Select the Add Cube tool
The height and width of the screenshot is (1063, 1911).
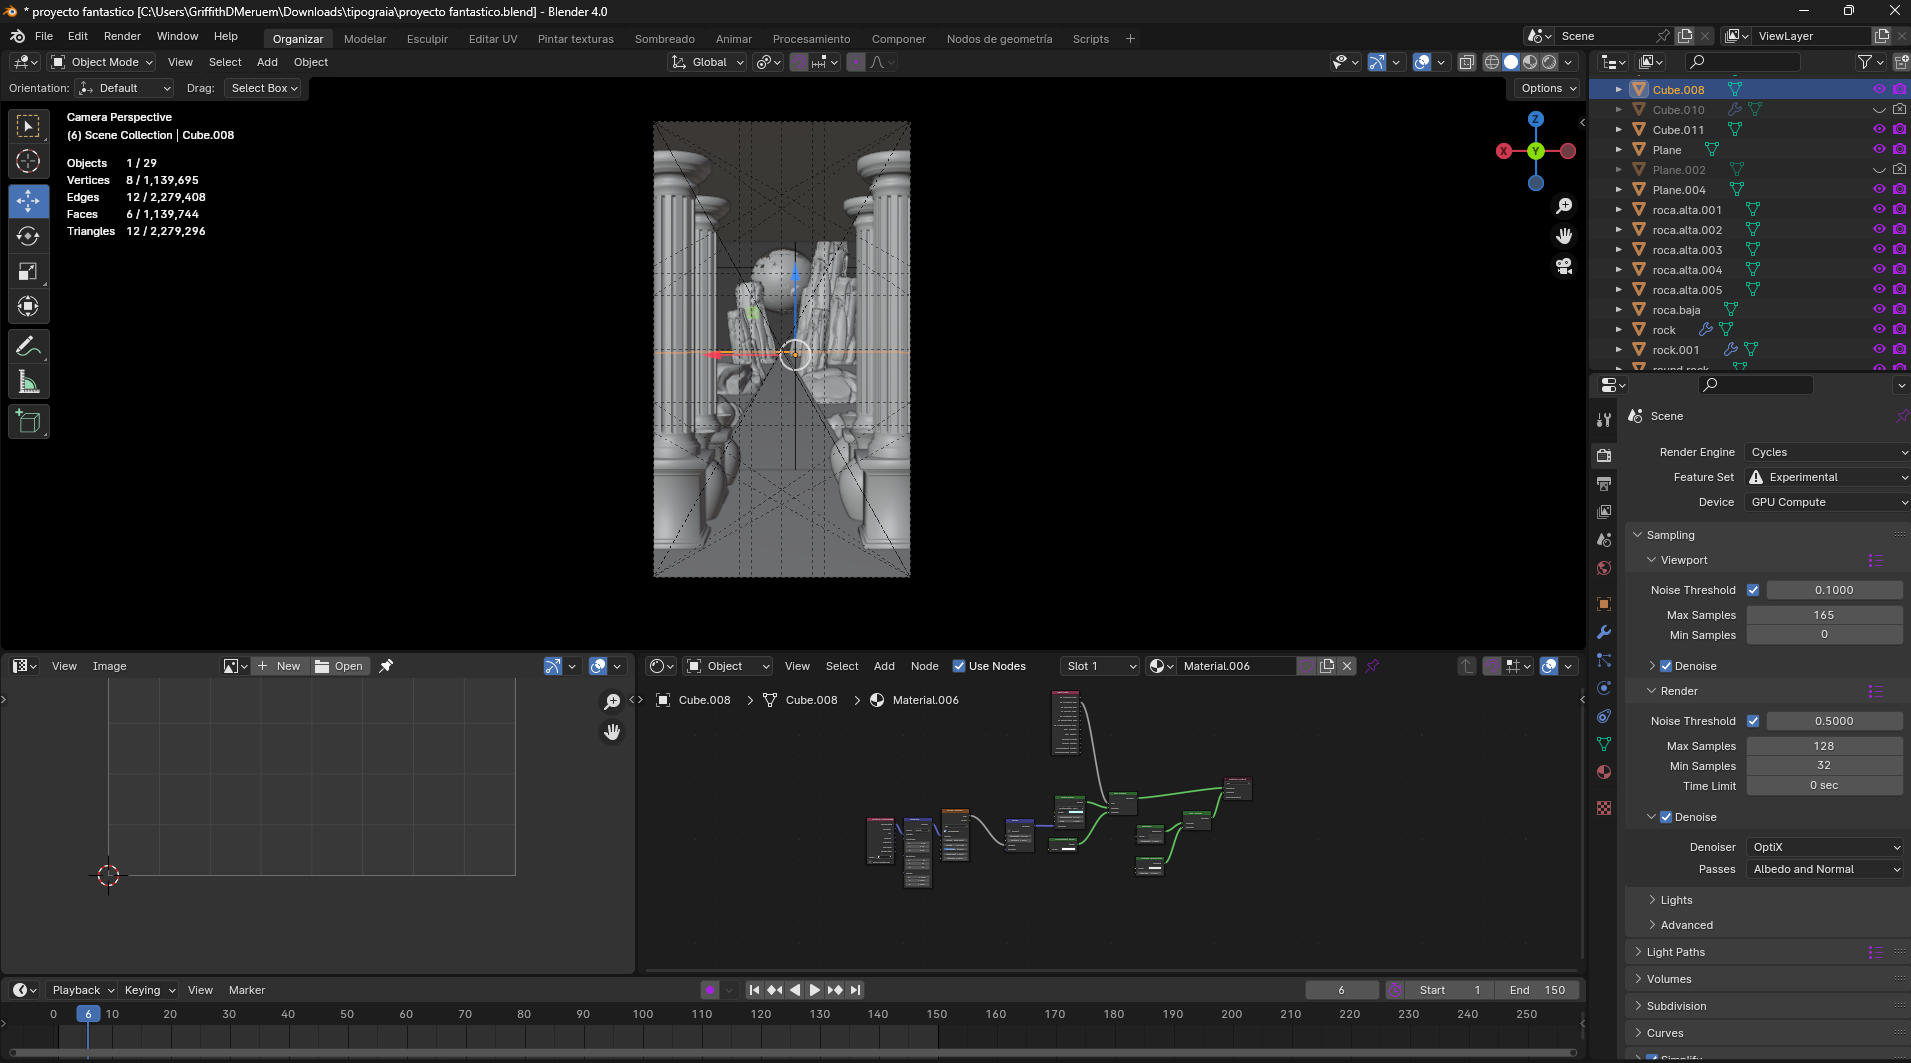pos(28,421)
